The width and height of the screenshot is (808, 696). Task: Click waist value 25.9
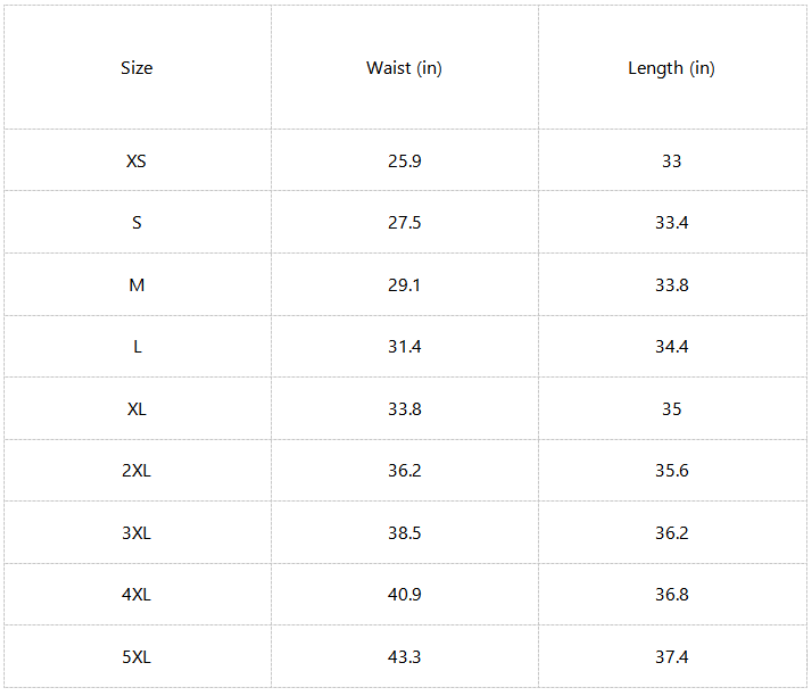405,161
